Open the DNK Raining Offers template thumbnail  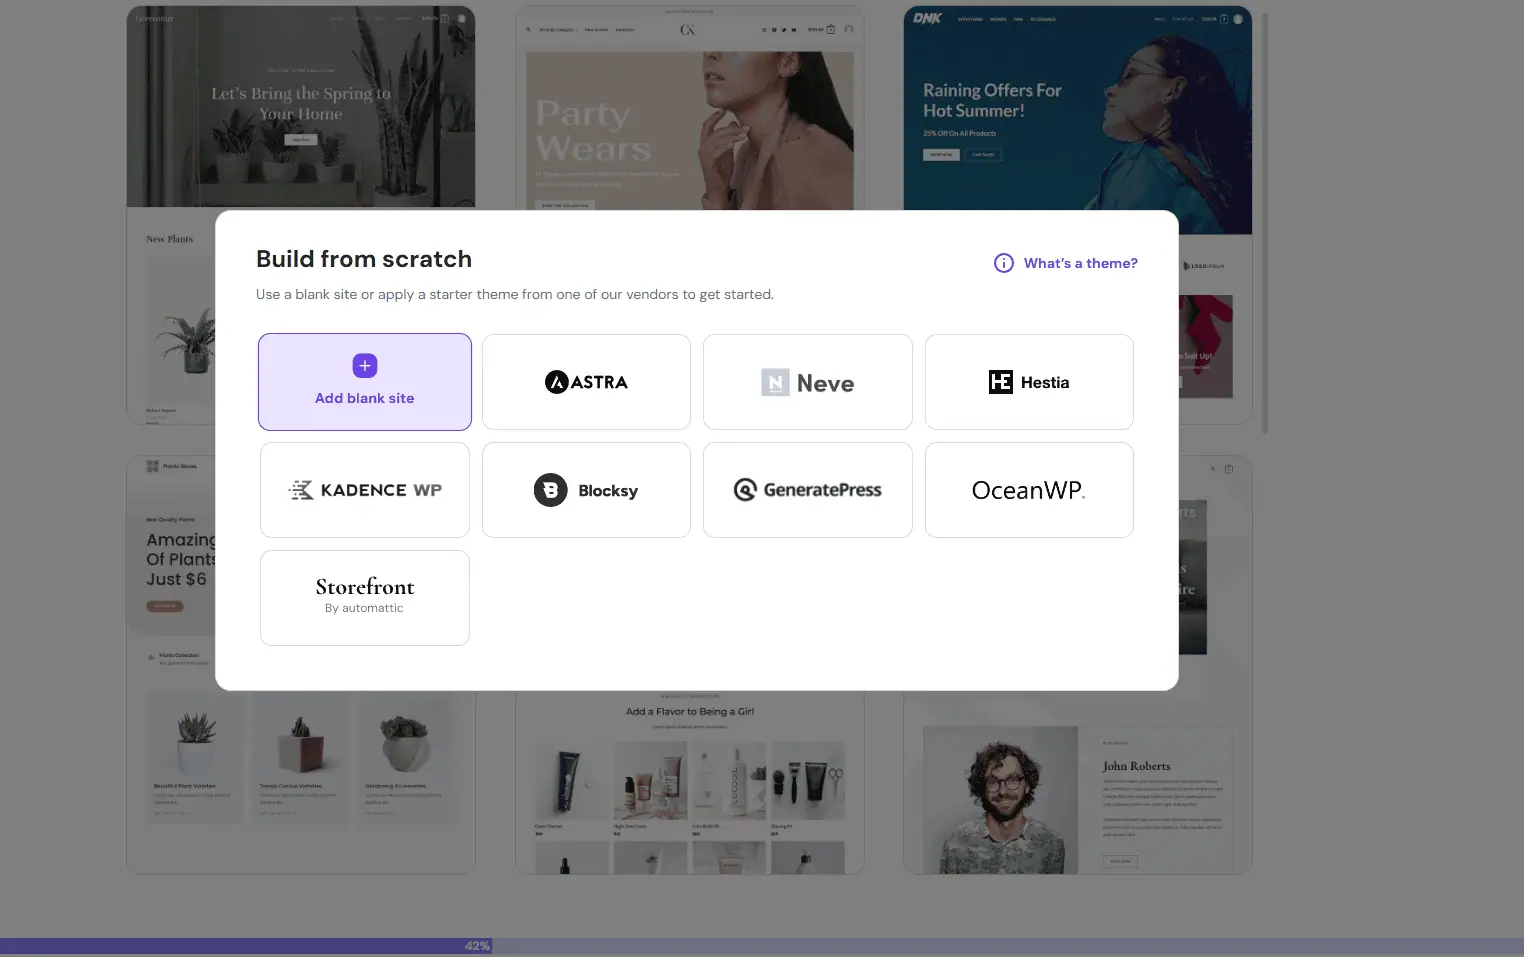tap(1078, 107)
